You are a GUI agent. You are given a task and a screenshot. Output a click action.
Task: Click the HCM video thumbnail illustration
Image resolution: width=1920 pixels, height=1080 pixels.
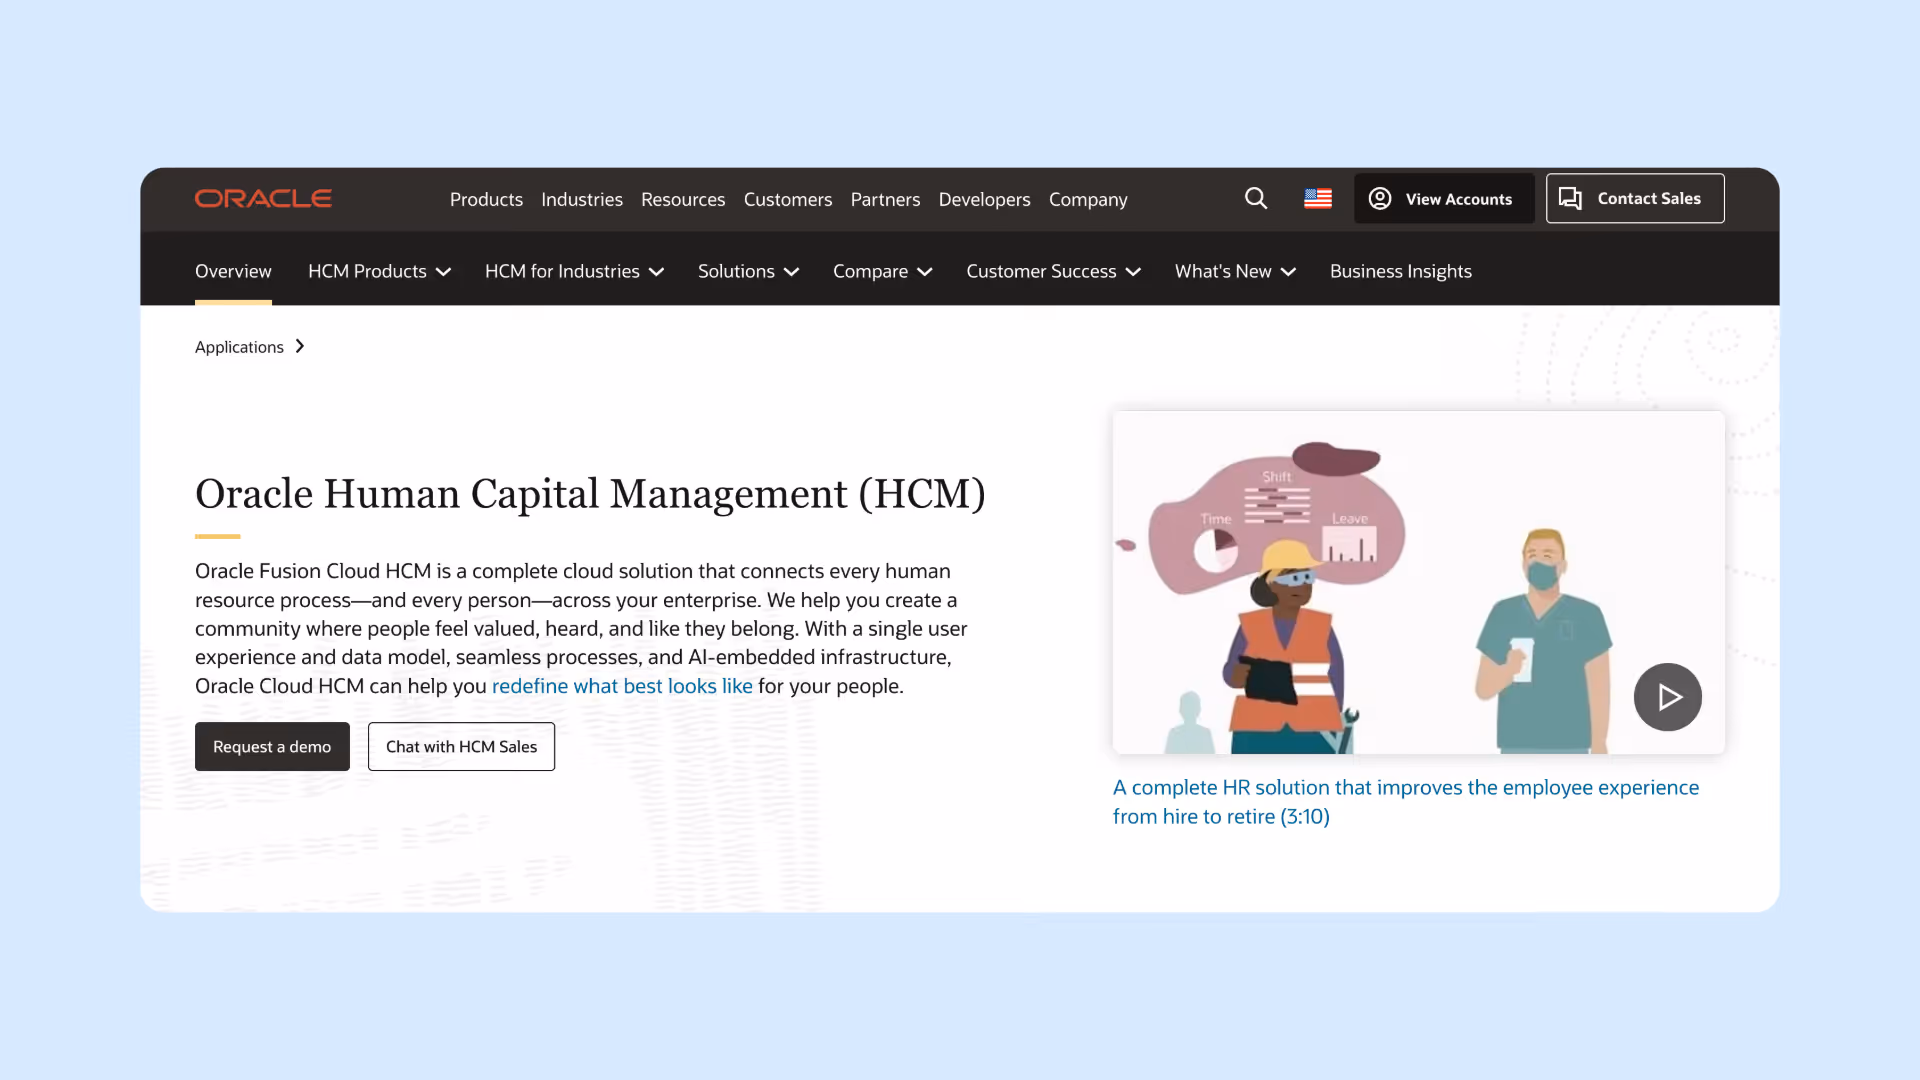(x=1418, y=582)
